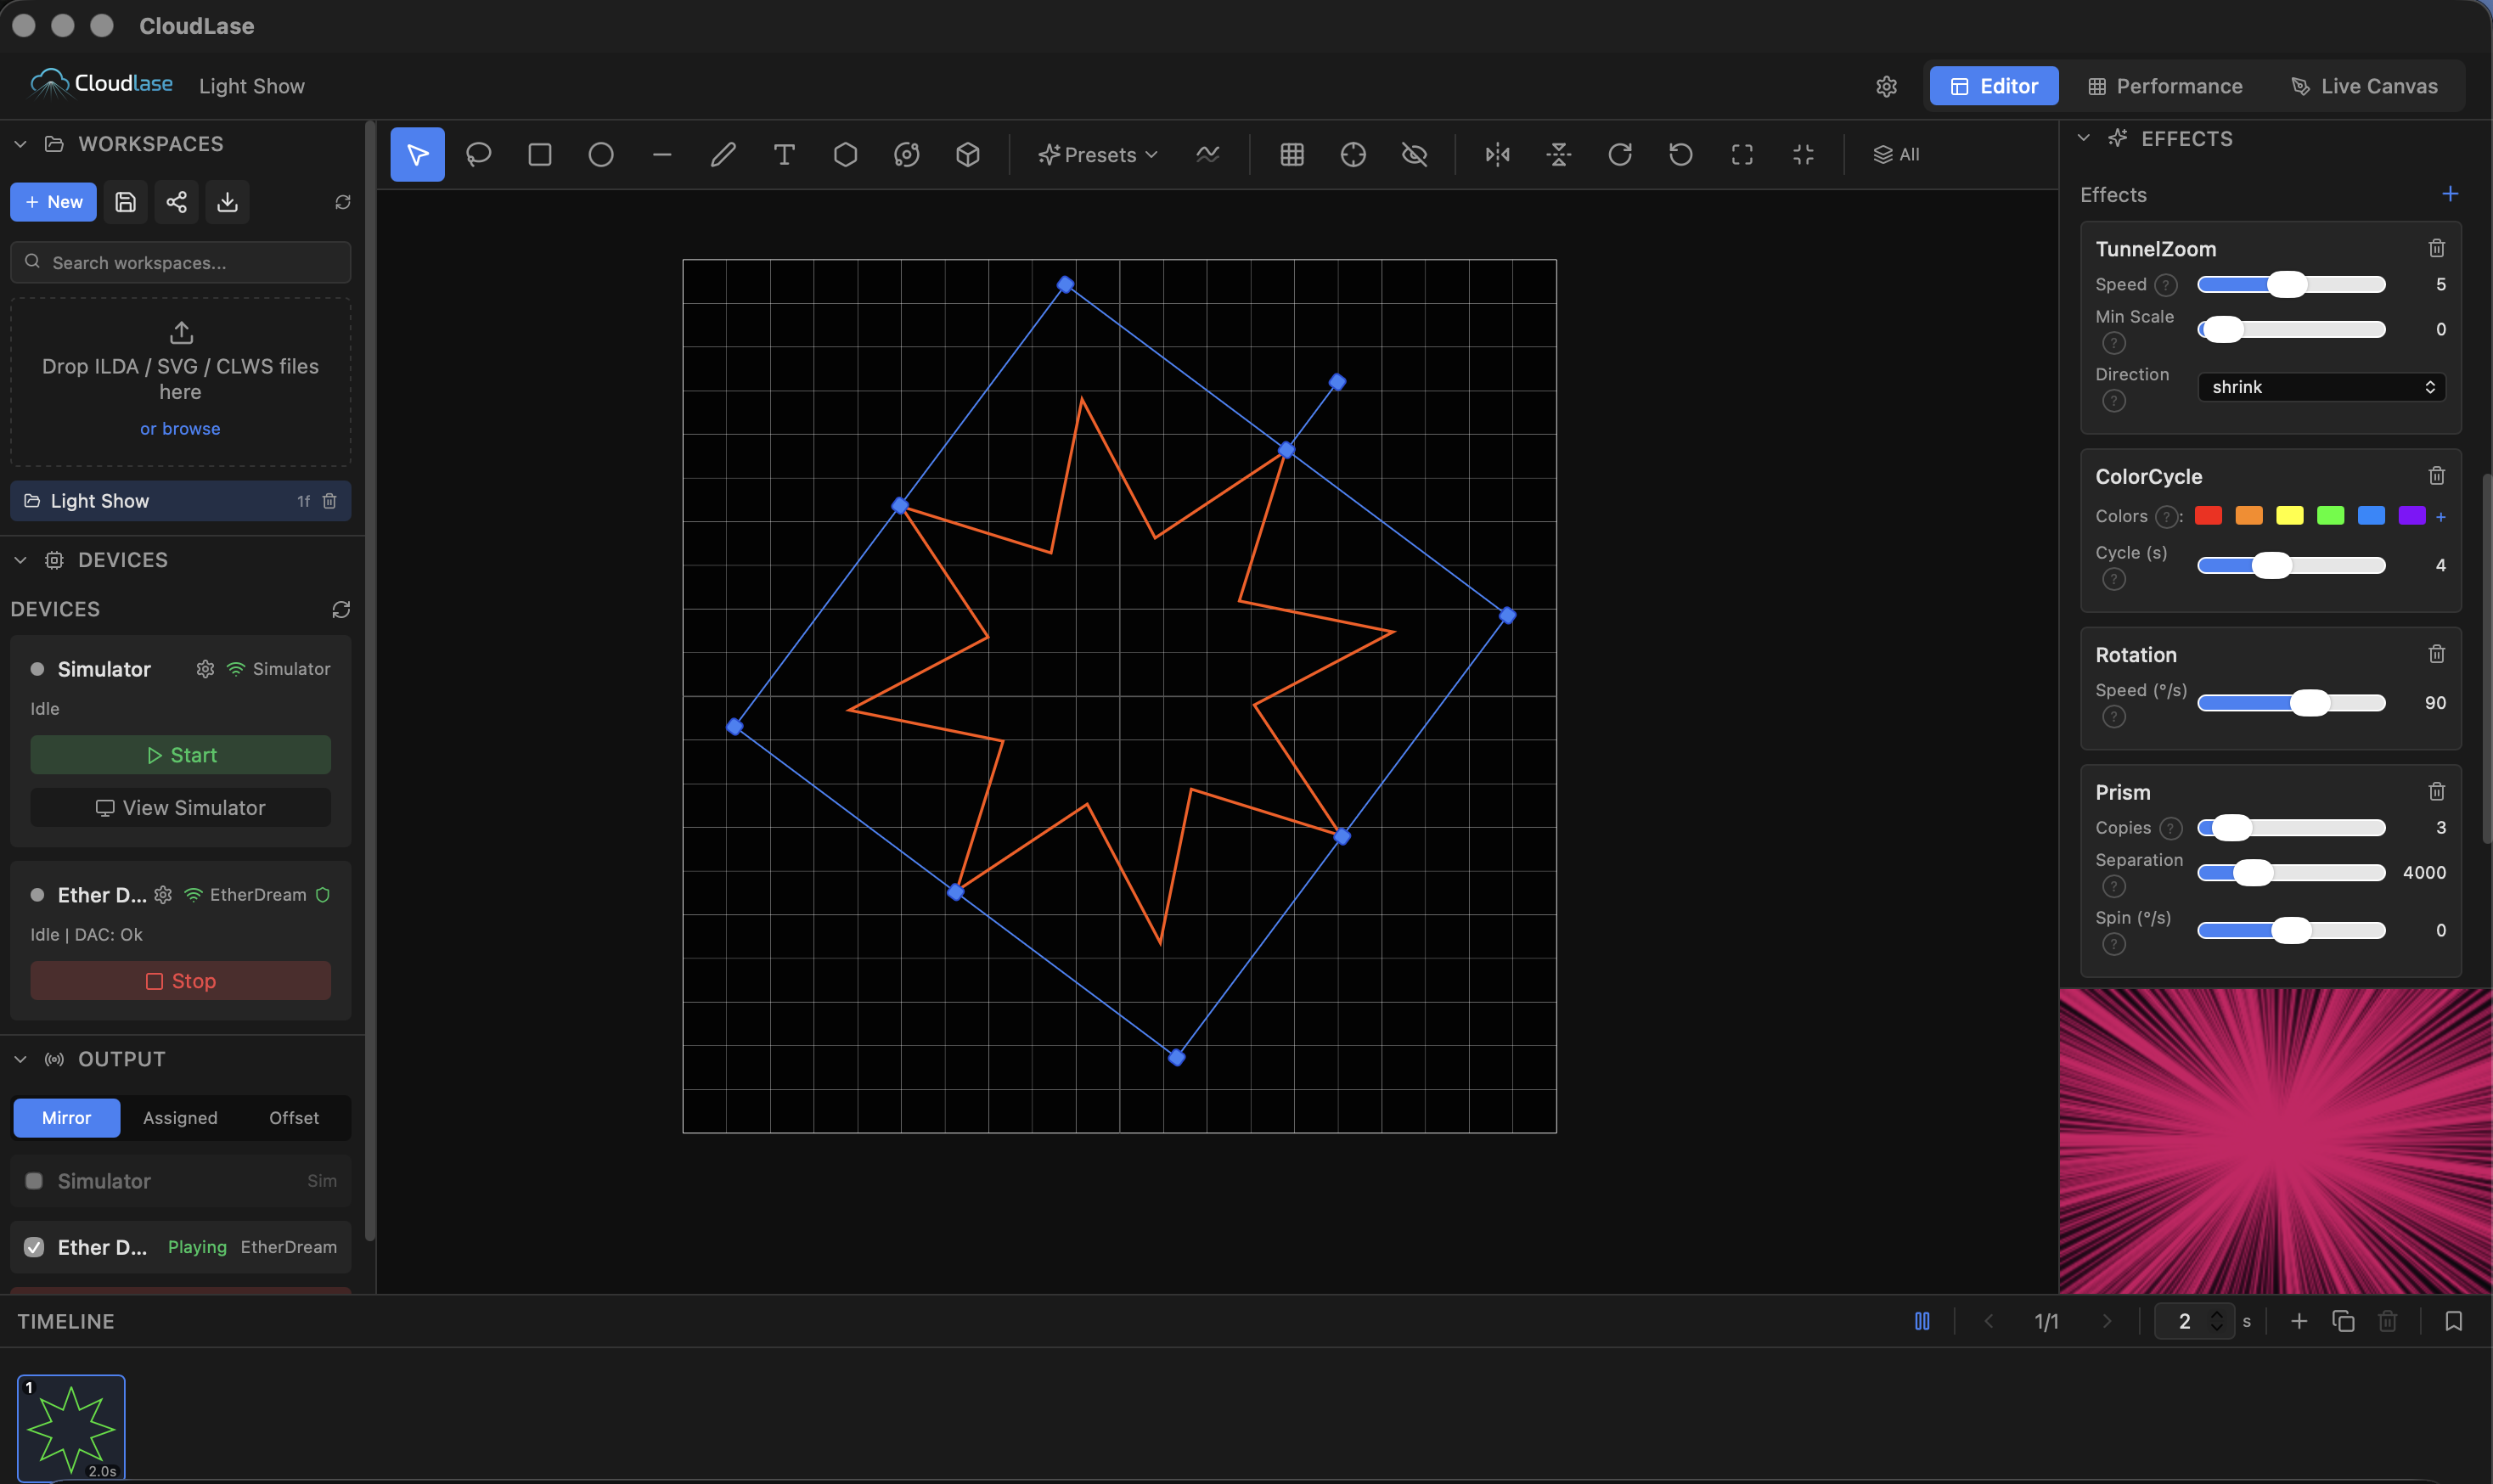This screenshot has height=1484, width=2493.
Task: Select the Pen drawing tool
Action: coord(723,154)
